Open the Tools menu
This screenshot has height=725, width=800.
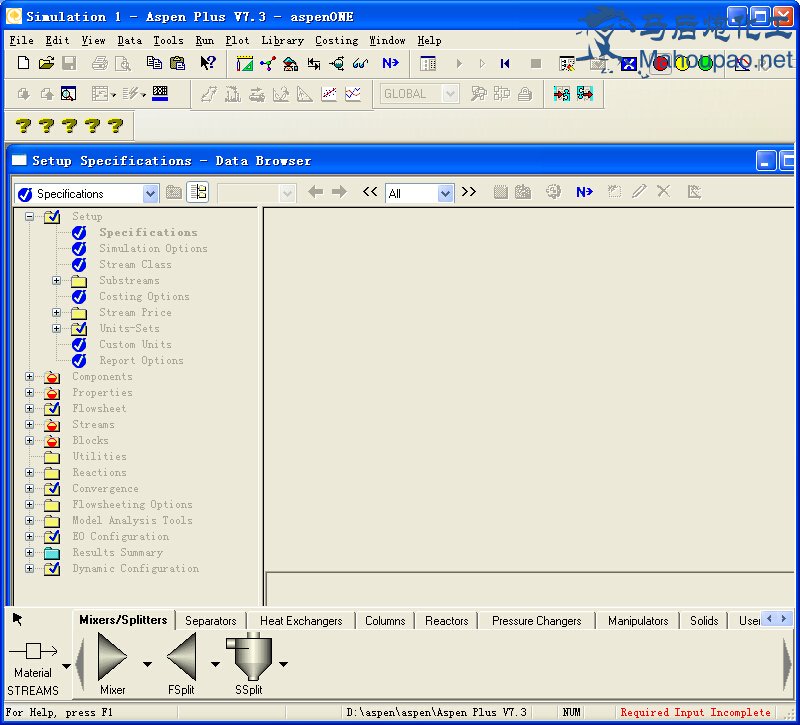click(168, 40)
